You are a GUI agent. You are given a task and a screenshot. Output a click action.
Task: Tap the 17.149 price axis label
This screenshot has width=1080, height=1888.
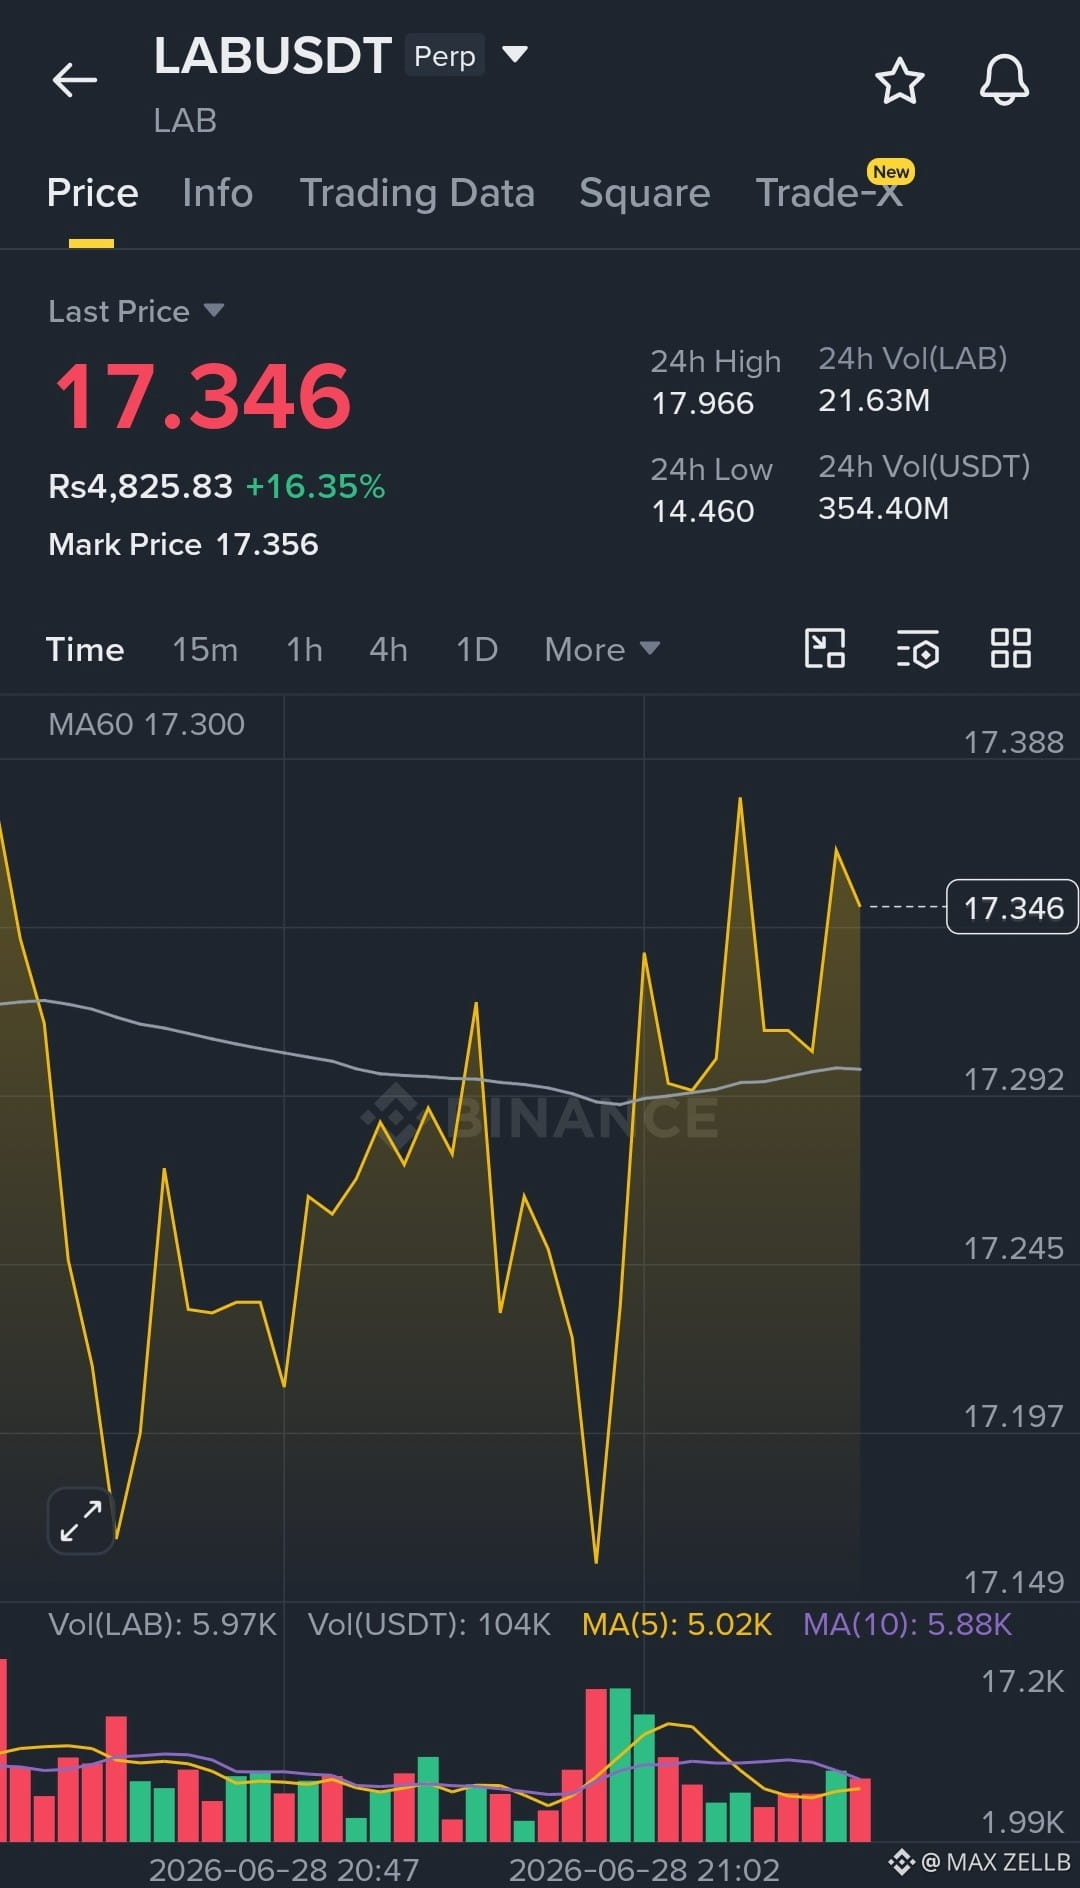[x=1013, y=1582]
